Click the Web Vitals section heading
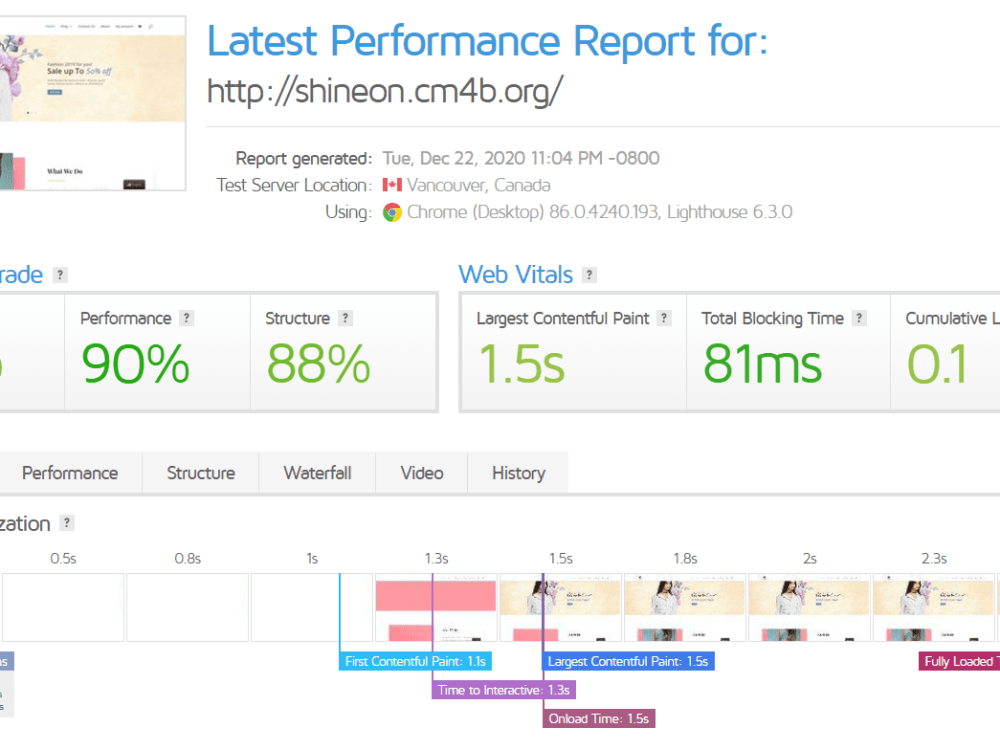This screenshot has width=1000, height=750. 515,275
